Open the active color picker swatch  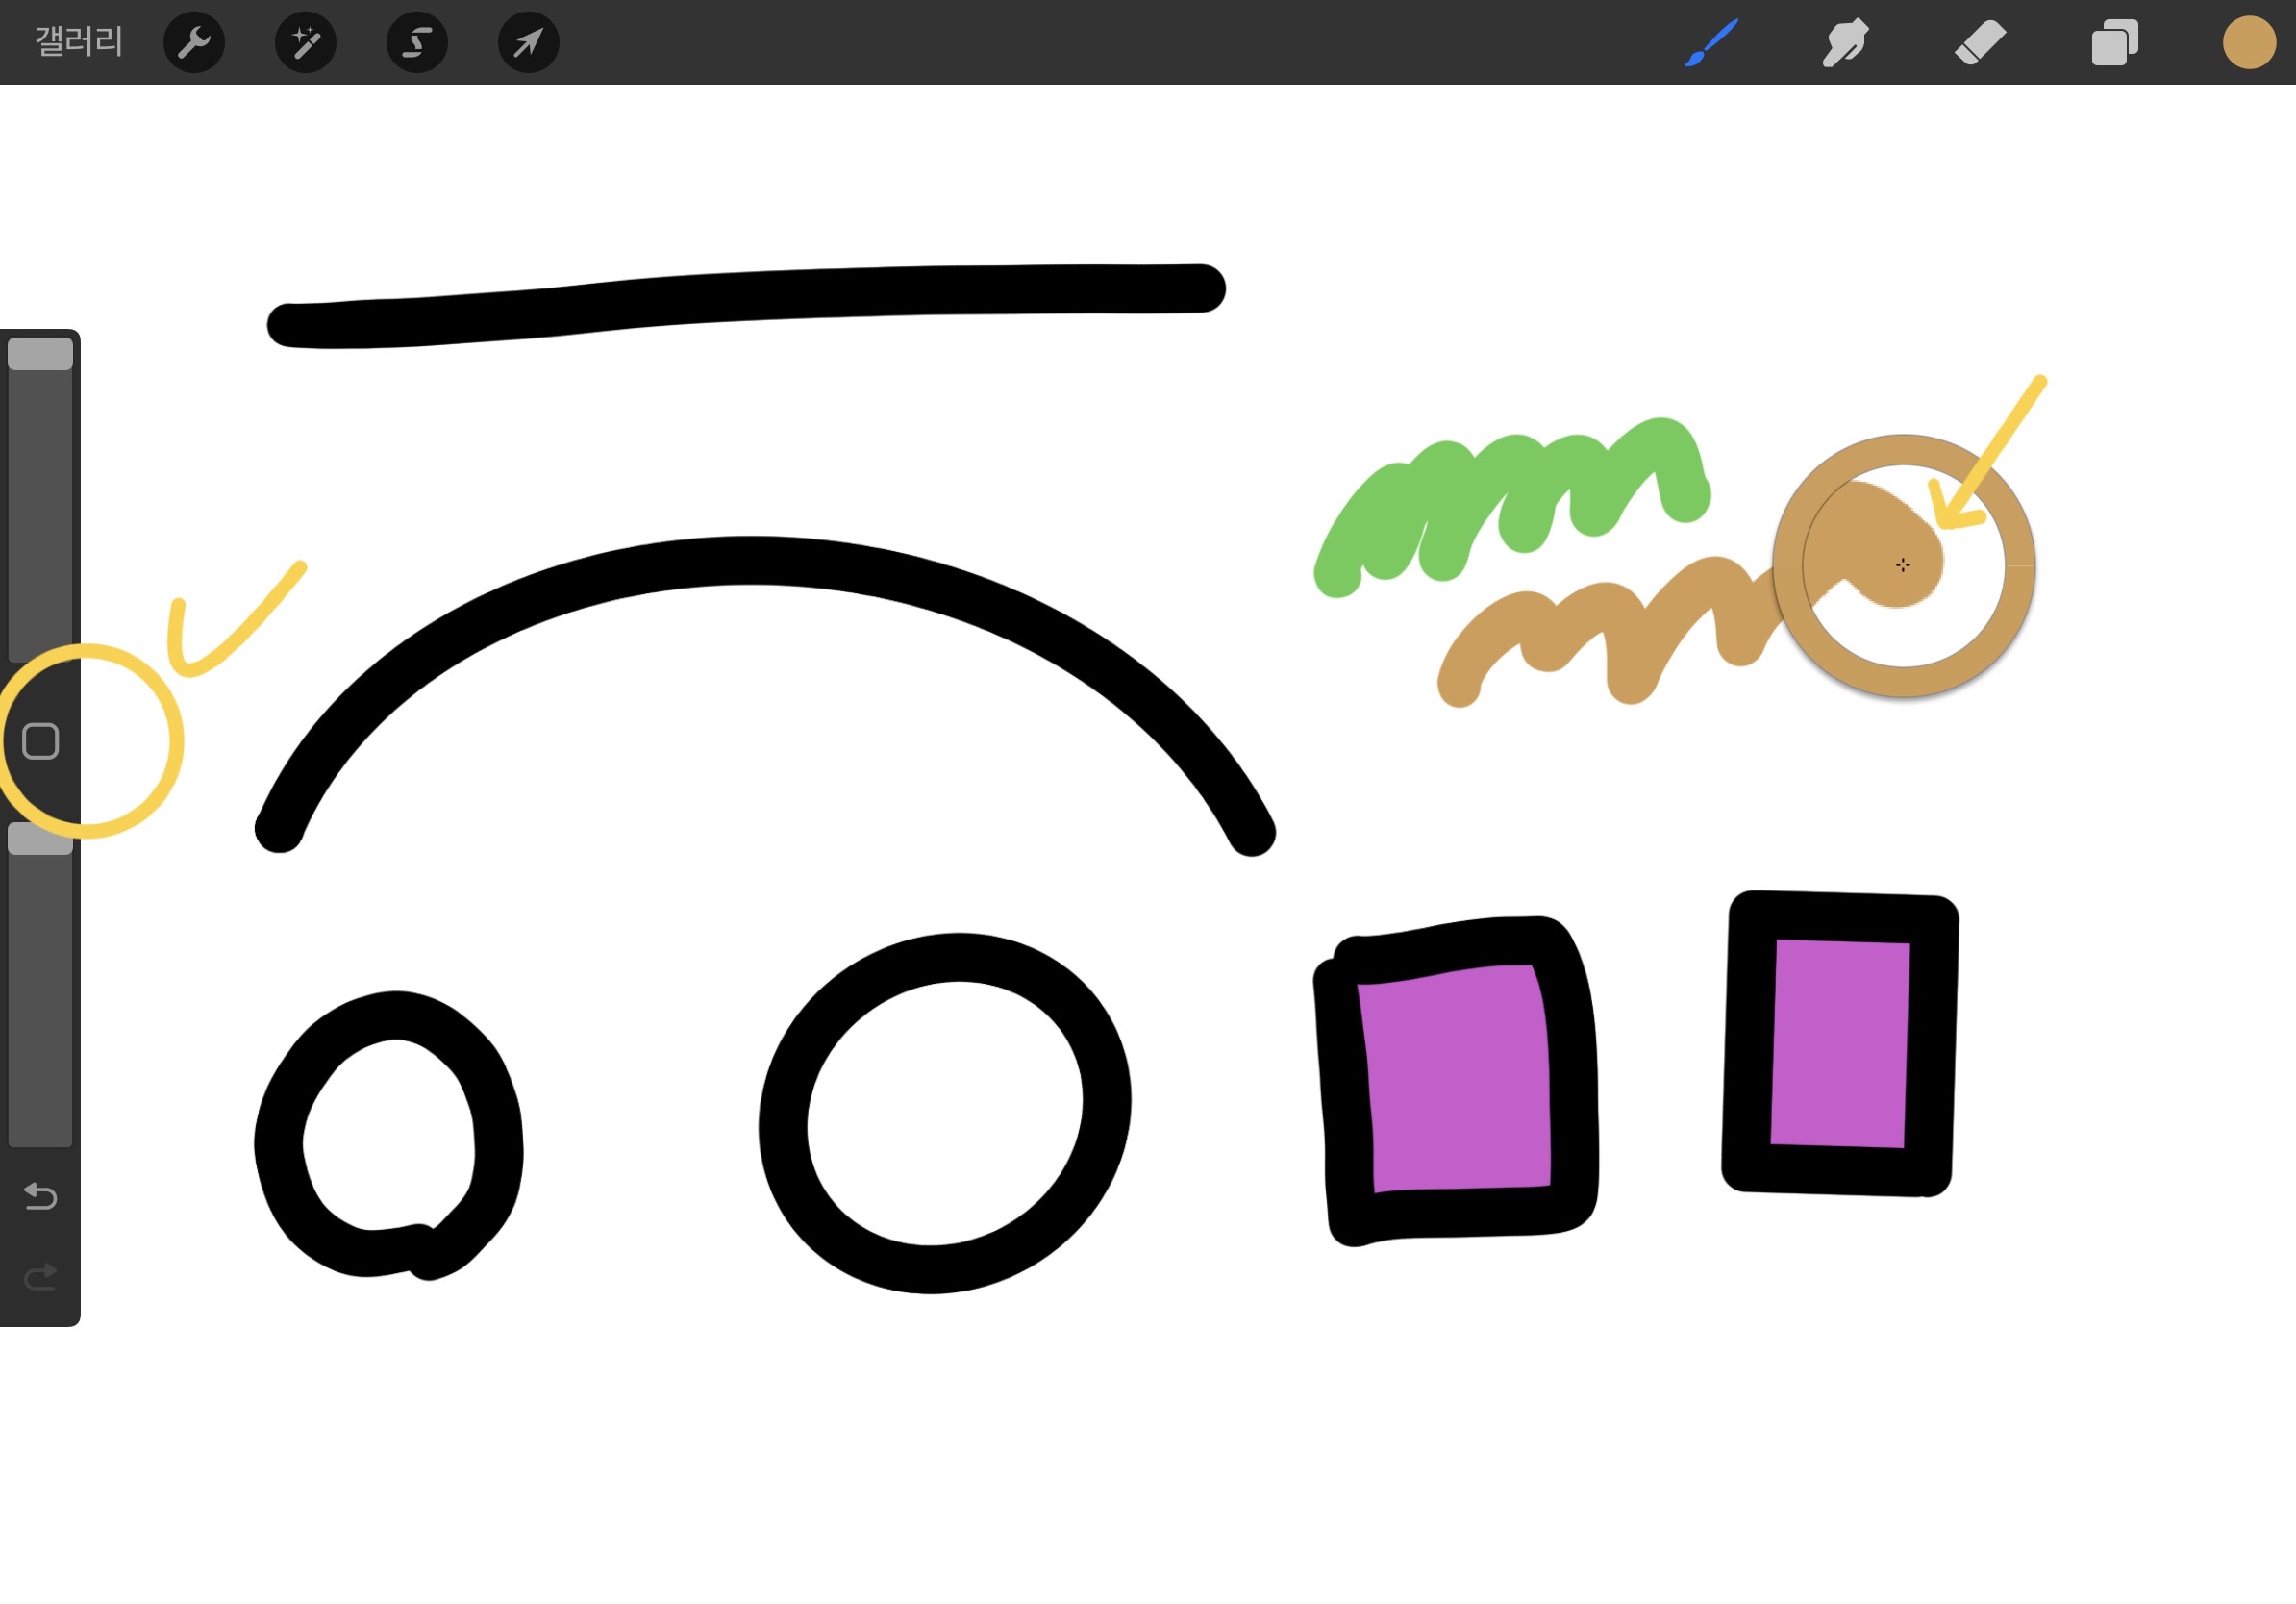(x=2249, y=43)
